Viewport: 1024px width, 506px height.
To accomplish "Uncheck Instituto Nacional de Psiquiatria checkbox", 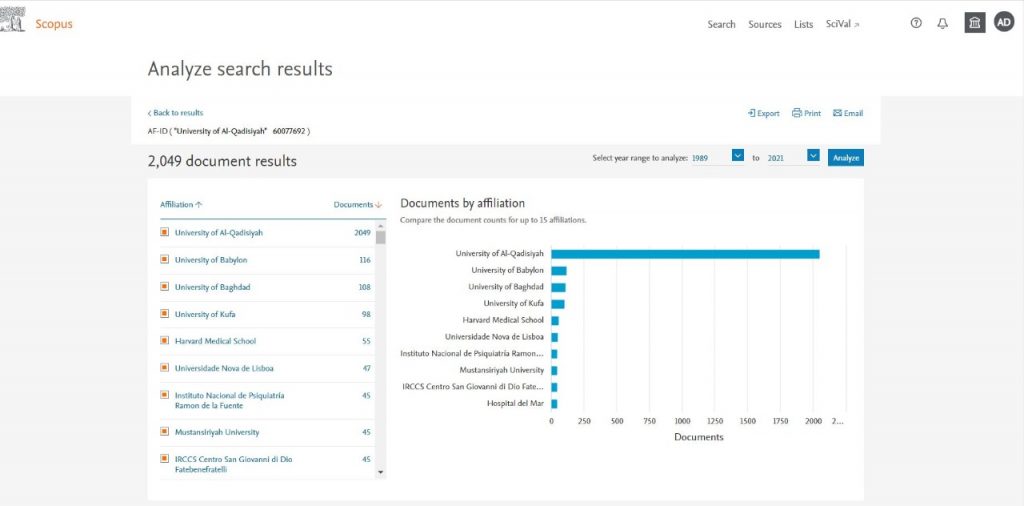I will (165, 394).
